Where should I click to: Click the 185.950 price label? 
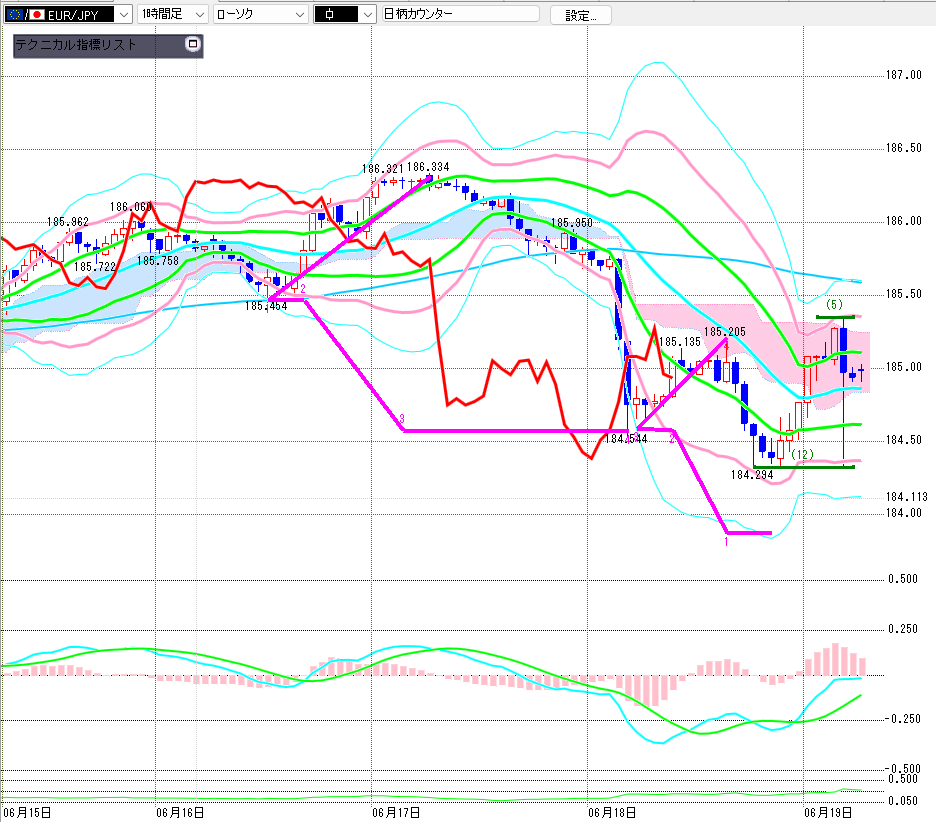[572, 223]
